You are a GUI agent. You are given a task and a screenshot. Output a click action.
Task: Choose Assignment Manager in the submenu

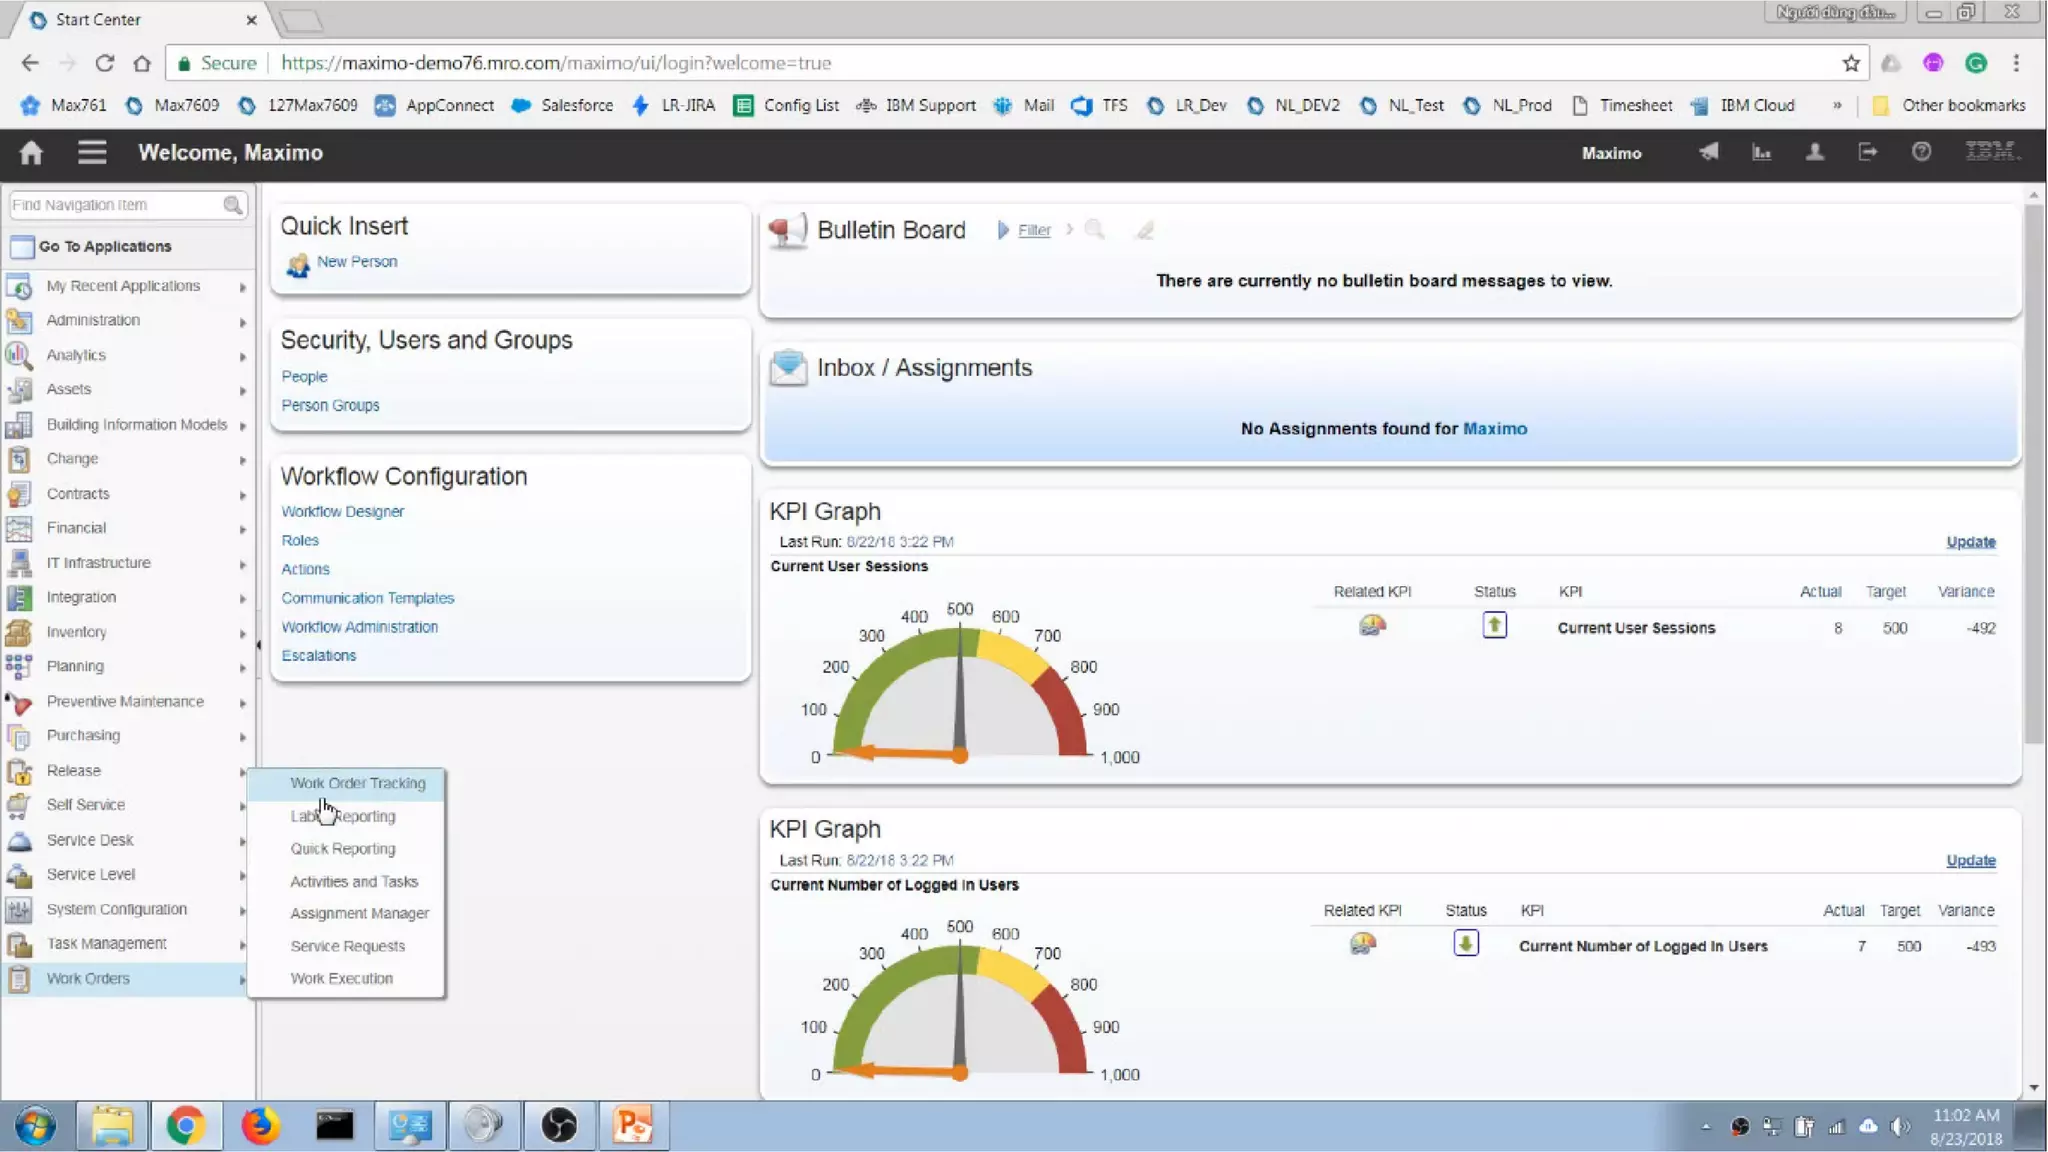tap(359, 913)
